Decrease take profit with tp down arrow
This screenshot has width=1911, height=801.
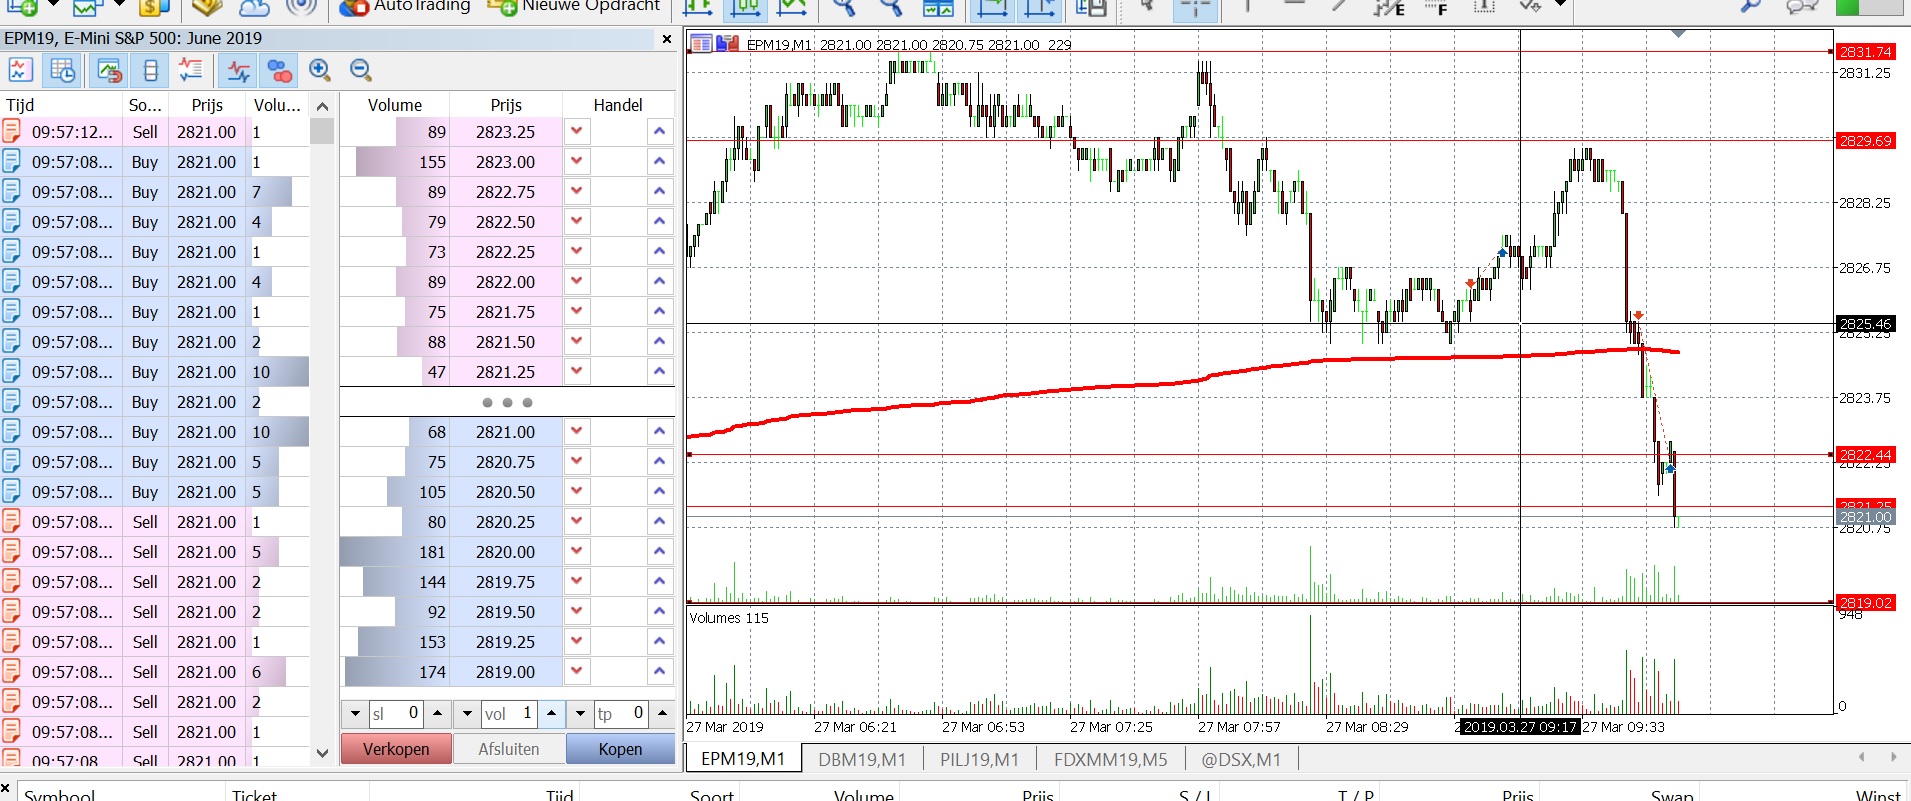580,714
